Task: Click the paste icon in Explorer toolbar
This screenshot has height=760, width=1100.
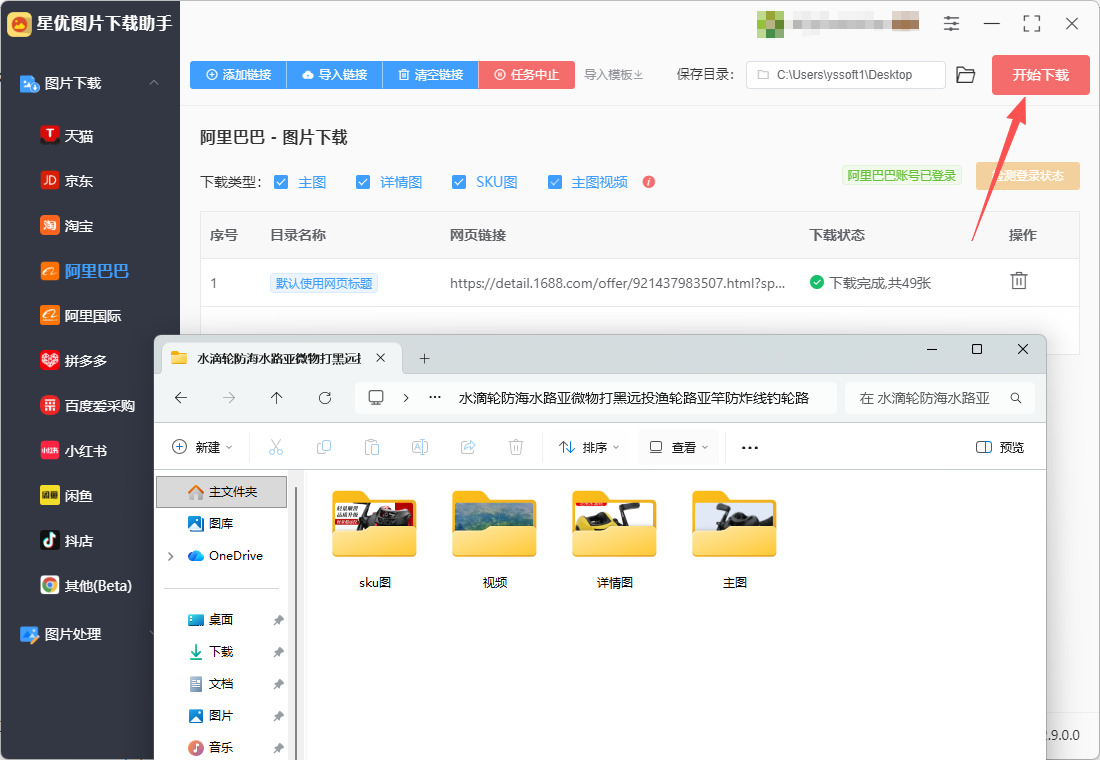Action: [x=372, y=447]
